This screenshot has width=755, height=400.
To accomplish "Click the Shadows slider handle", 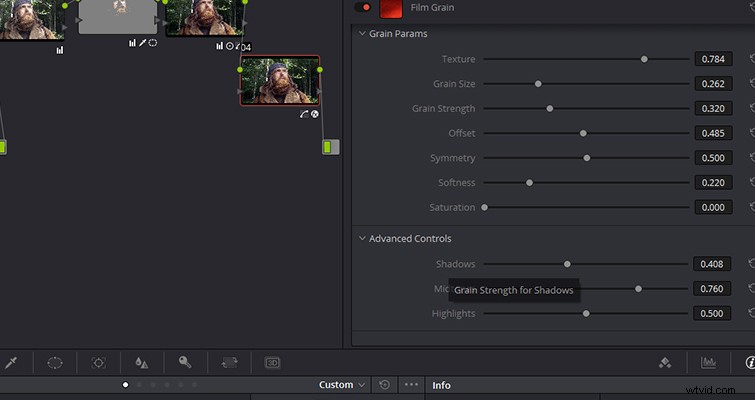I will [x=567, y=264].
